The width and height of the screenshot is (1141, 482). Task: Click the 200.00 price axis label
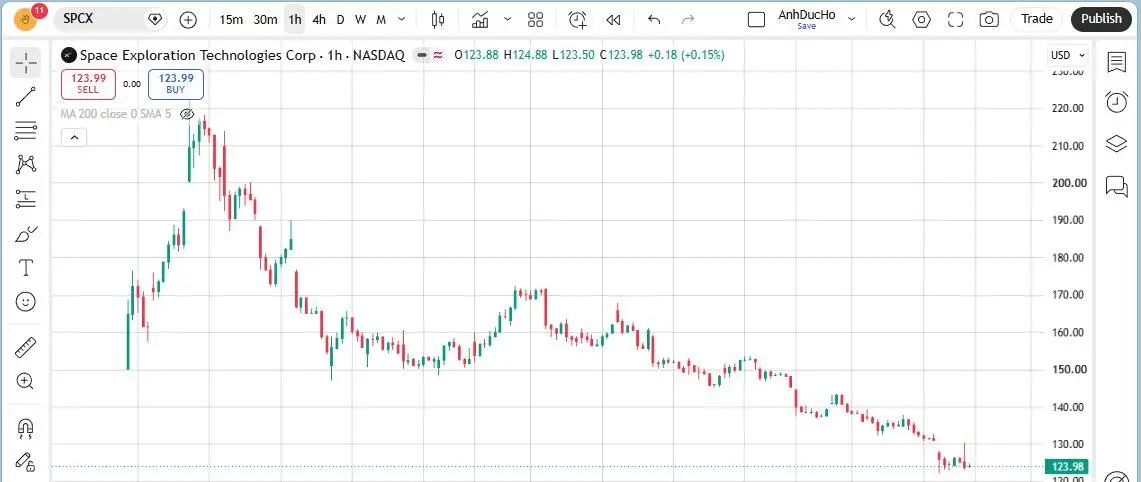[1069, 183]
